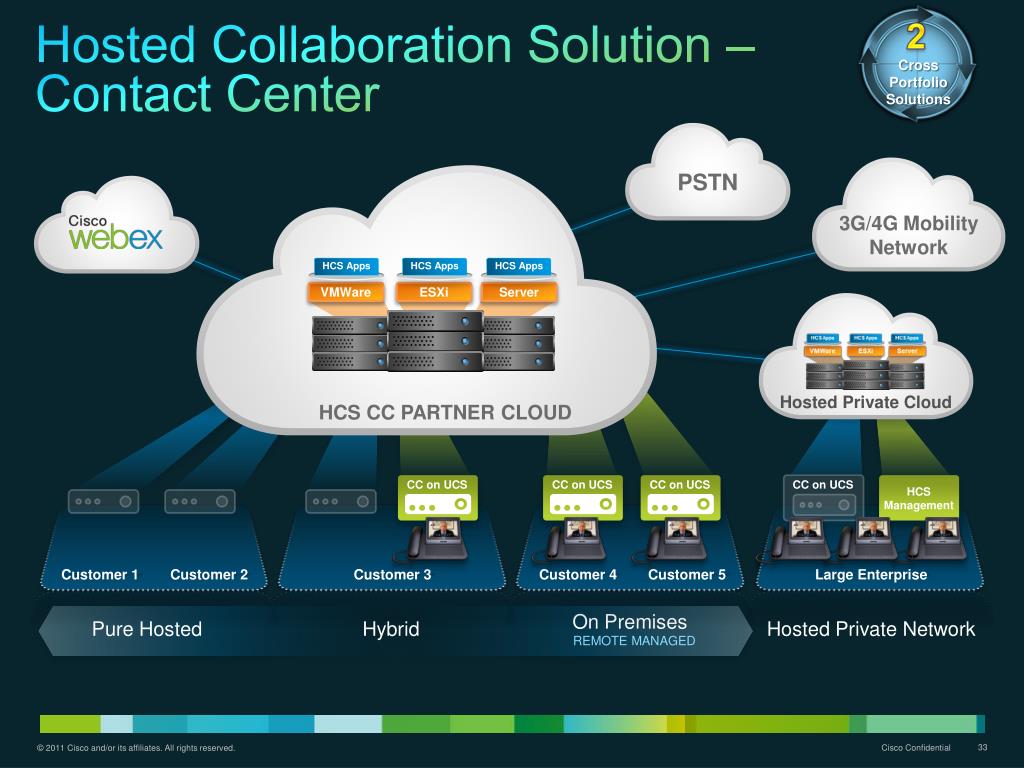
Task: Click the Hosted Private Network label
Action: click(x=871, y=629)
